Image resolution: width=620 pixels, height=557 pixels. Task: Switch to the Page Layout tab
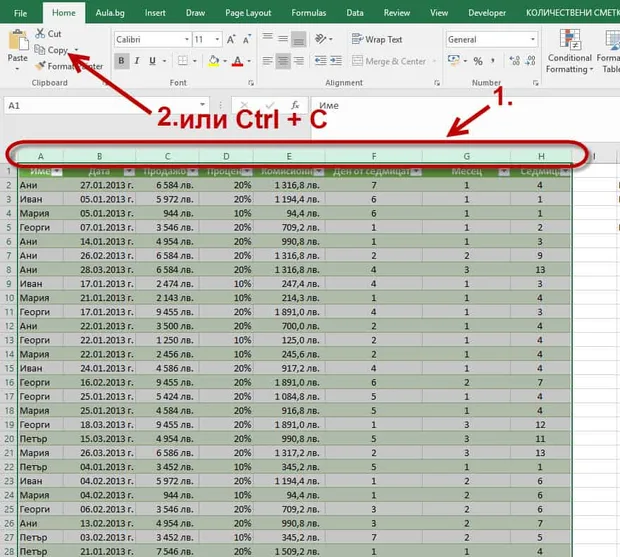[x=248, y=13]
